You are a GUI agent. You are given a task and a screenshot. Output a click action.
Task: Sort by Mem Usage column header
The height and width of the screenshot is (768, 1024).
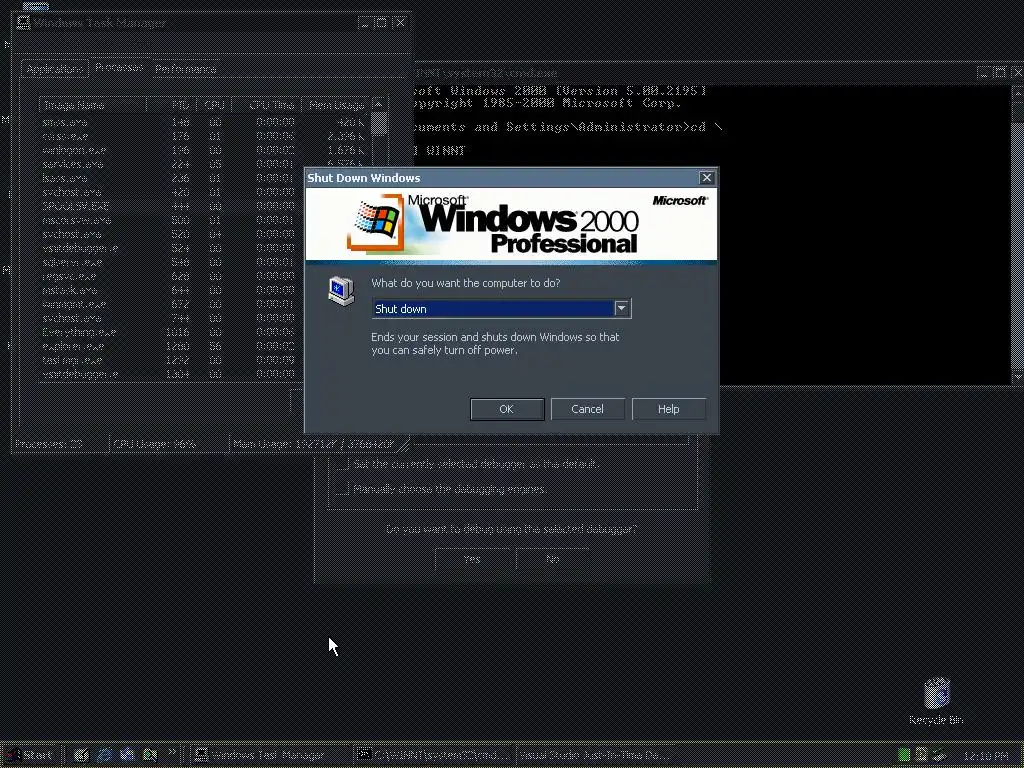(336, 105)
